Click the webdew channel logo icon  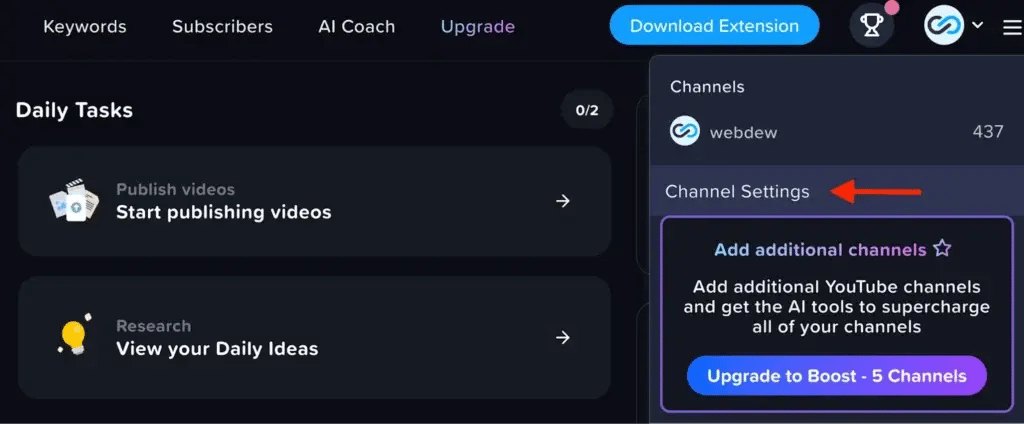685,131
